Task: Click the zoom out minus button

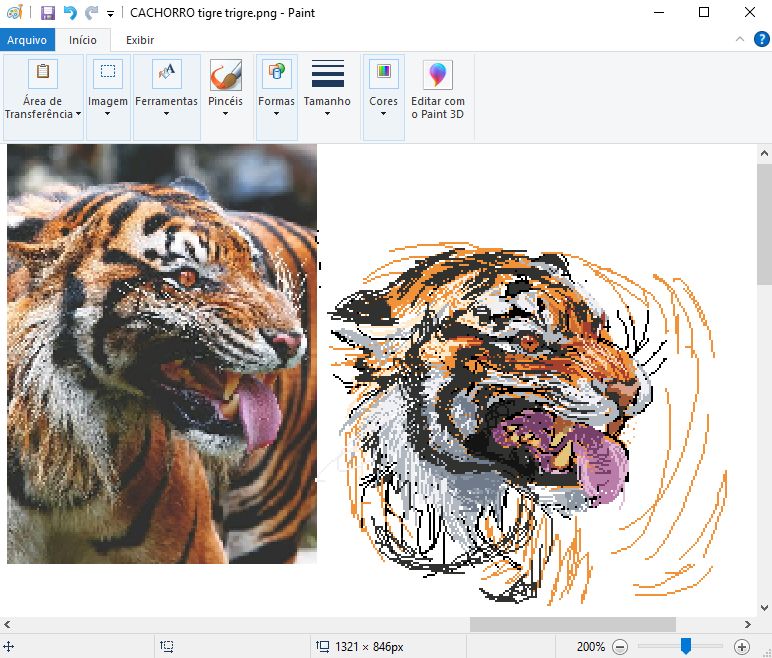Action: 620,647
